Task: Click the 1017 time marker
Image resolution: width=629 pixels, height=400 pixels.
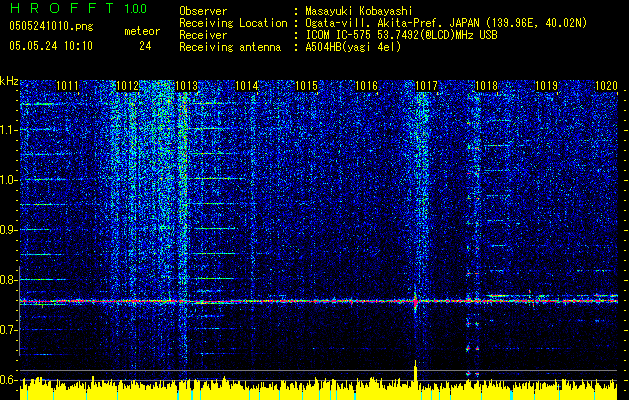Action: click(x=426, y=86)
